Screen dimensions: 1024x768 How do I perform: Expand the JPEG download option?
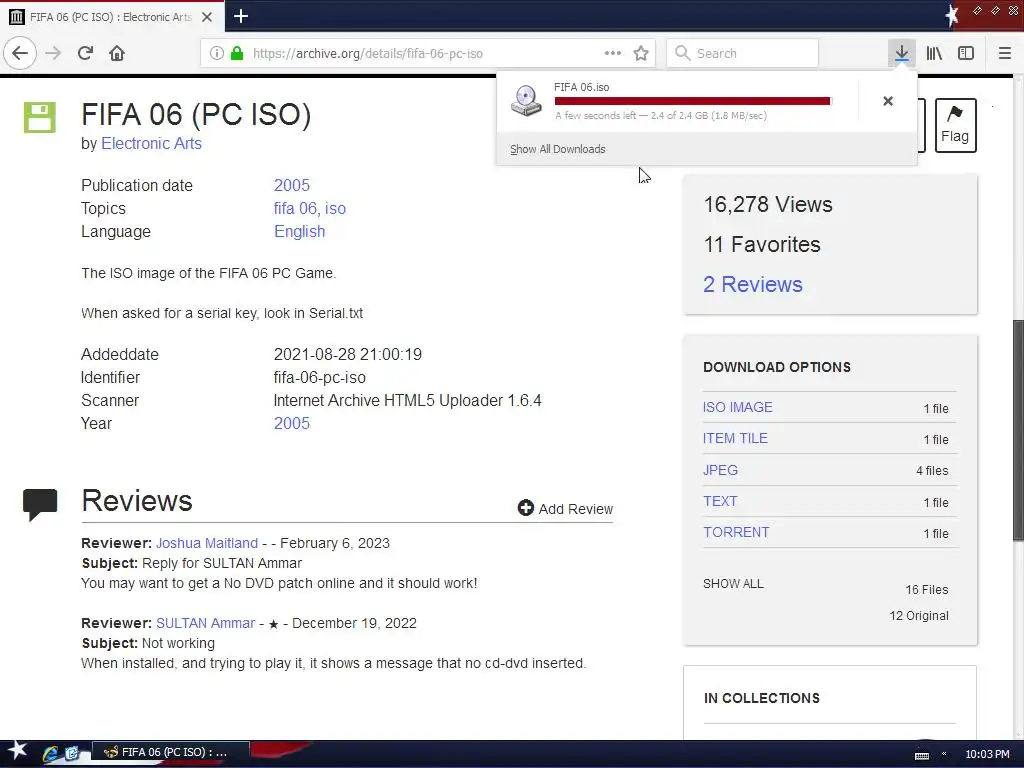click(720, 470)
